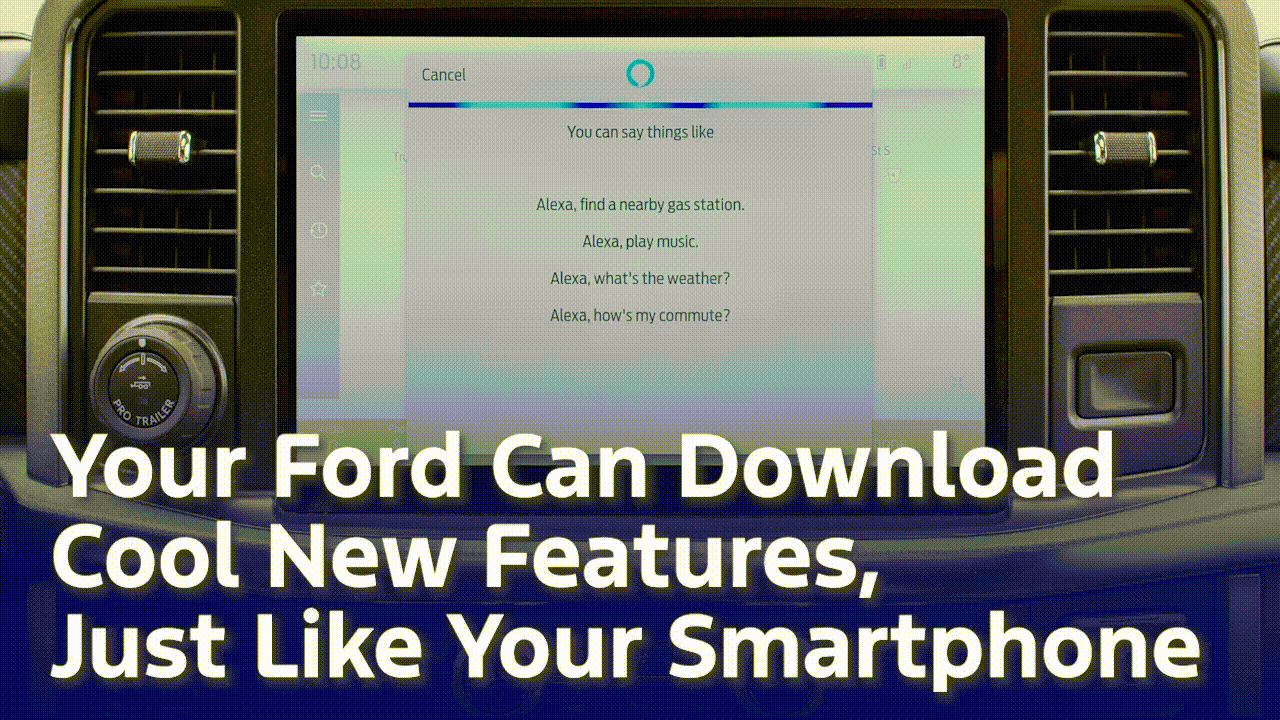This screenshot has height=720, width=1280.
Task: Tap the search magnifier icon
Action: (x=318, y=172)
